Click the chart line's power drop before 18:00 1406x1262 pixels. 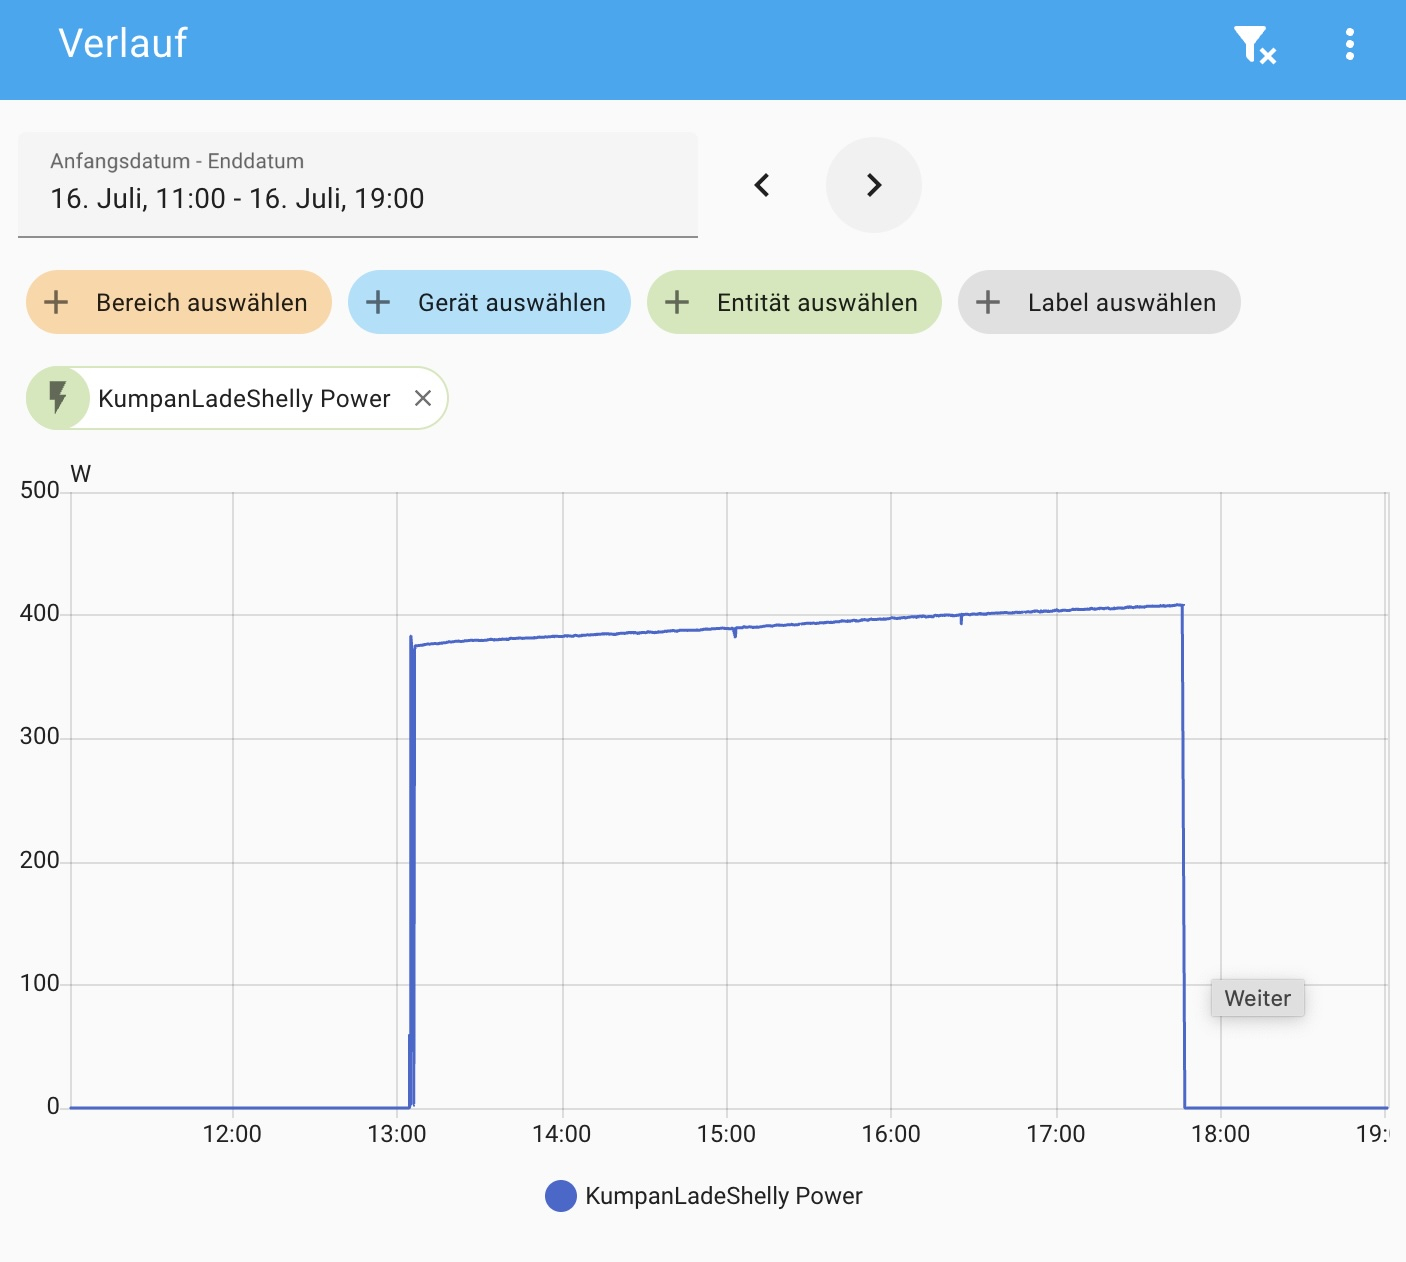click(1183, 850)
